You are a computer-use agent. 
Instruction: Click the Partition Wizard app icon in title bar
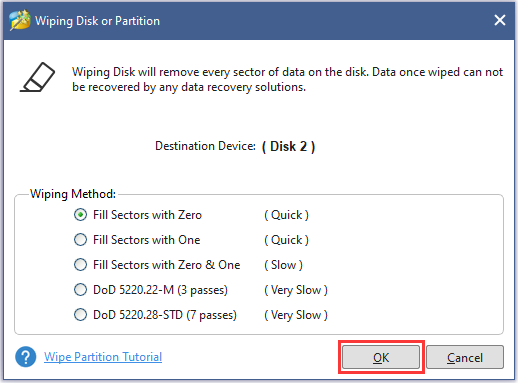click(x=20, y=20)
